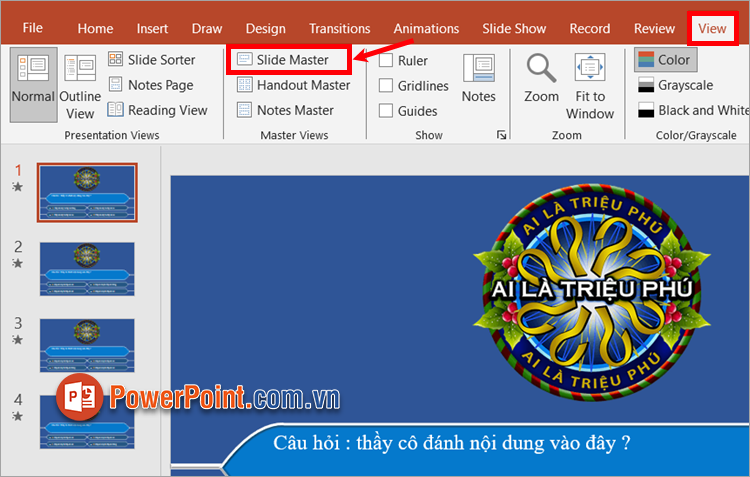Open Handout Master view
The height and width of the screenshot is (477, 750).
(x=294, y=85)
